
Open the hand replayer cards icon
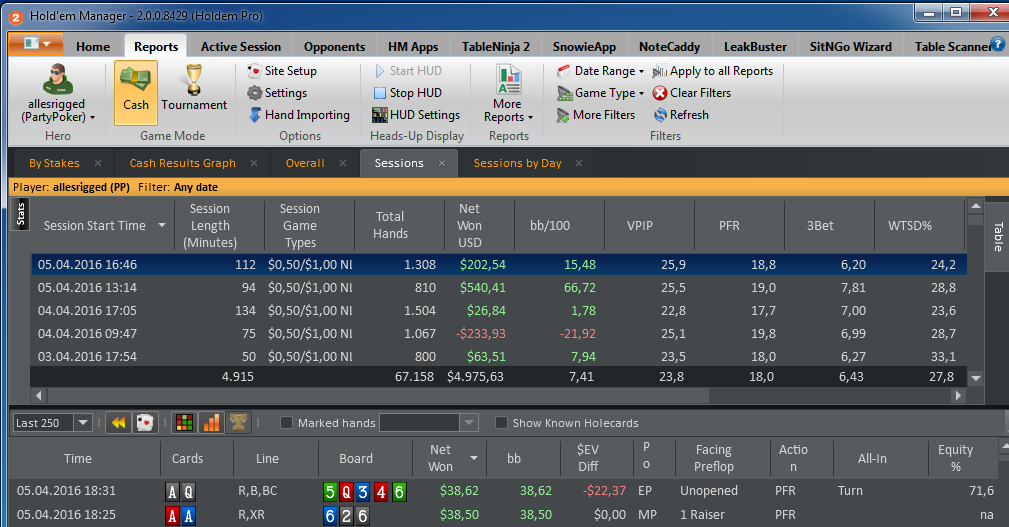[145, 423]
